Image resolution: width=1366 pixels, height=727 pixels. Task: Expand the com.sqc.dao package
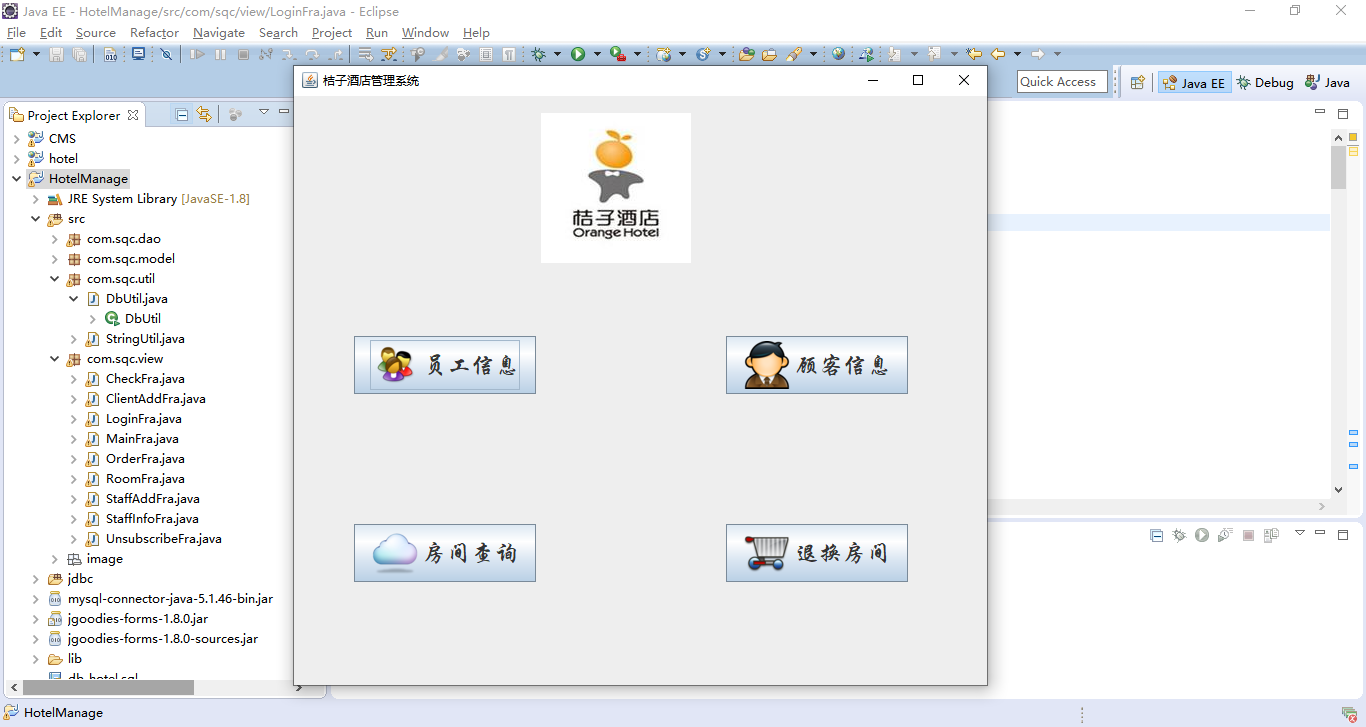[55, 239]
